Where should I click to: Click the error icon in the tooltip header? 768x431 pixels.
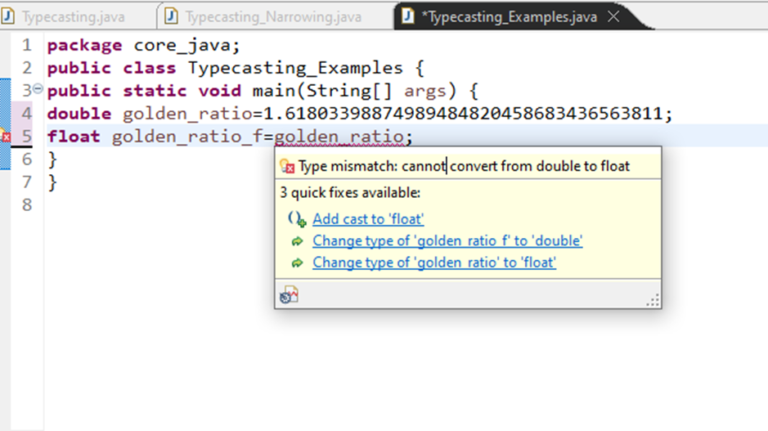click(x=288, y=166)
